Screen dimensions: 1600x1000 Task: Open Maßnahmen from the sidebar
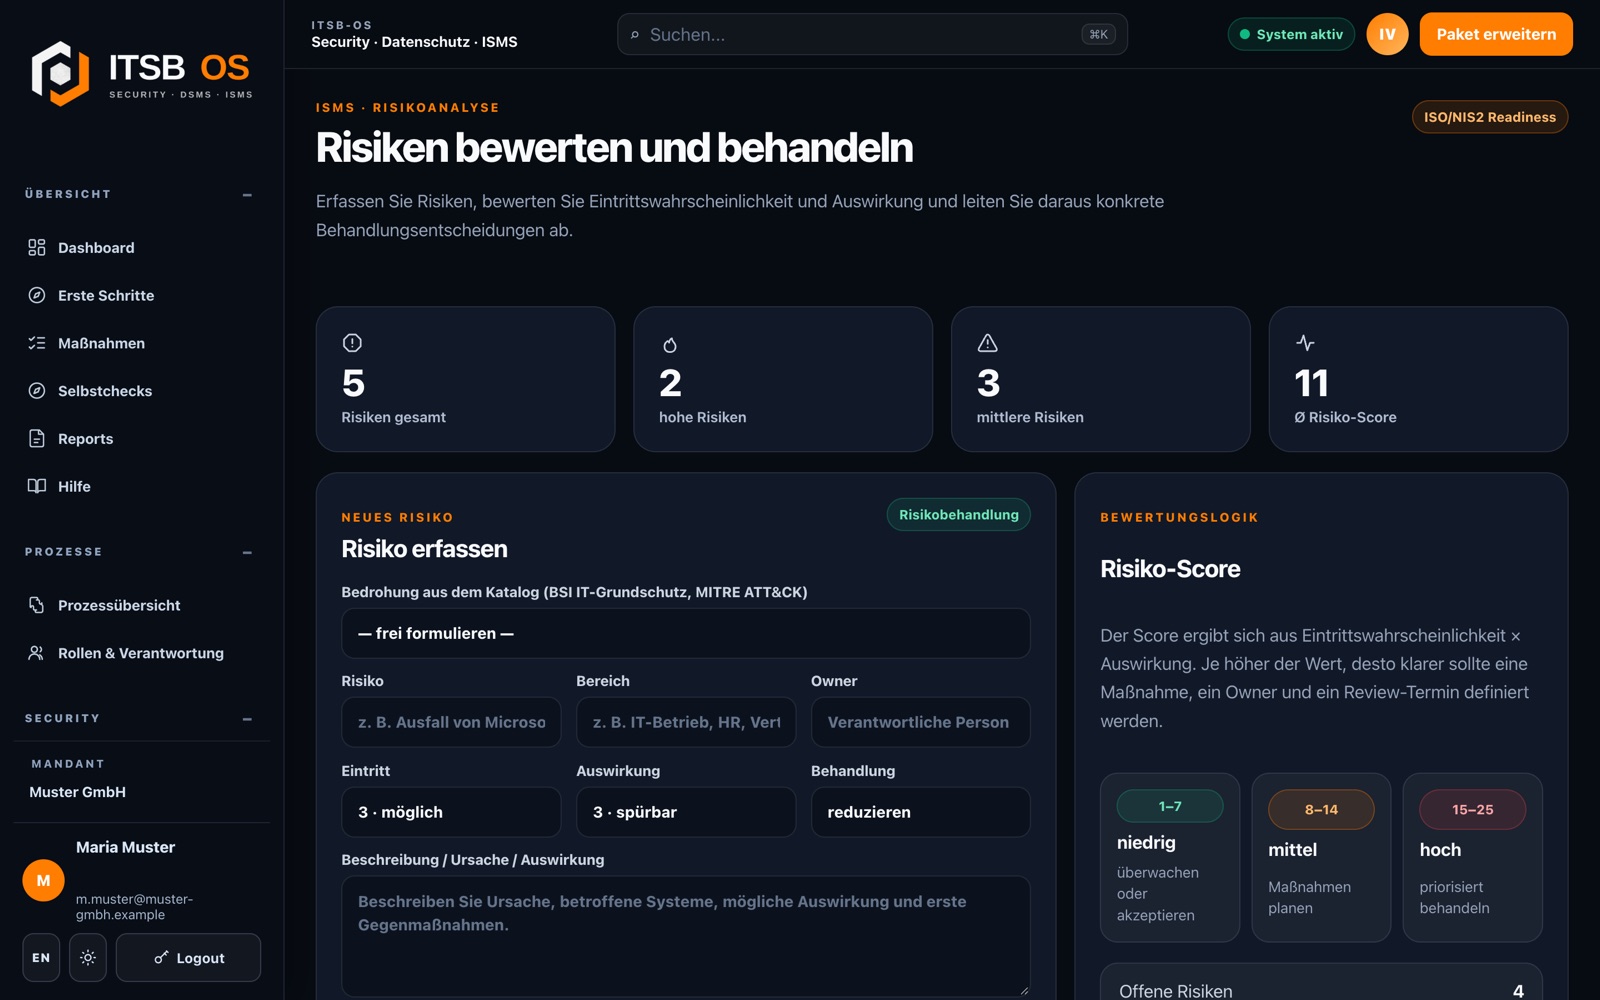(141, 343)
